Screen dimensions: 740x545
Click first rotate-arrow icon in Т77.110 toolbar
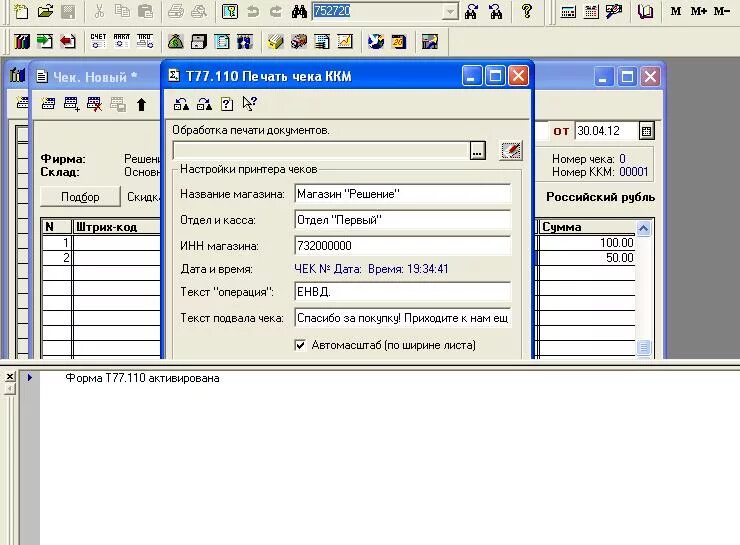[x=181, y=104]
